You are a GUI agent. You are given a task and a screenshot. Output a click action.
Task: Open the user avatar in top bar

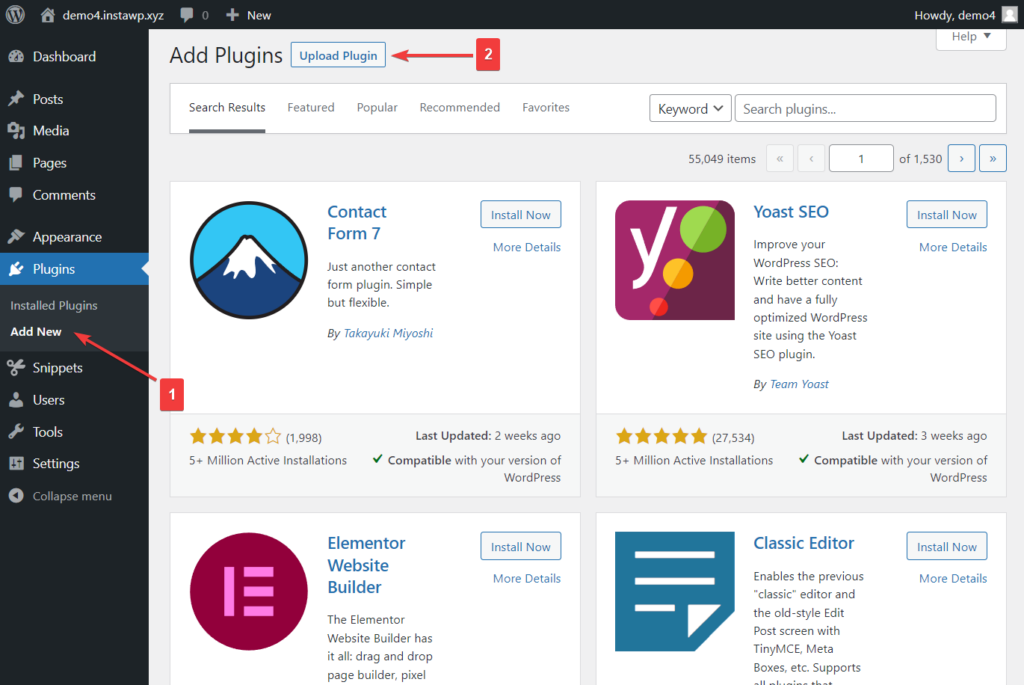coord(1010,14)
